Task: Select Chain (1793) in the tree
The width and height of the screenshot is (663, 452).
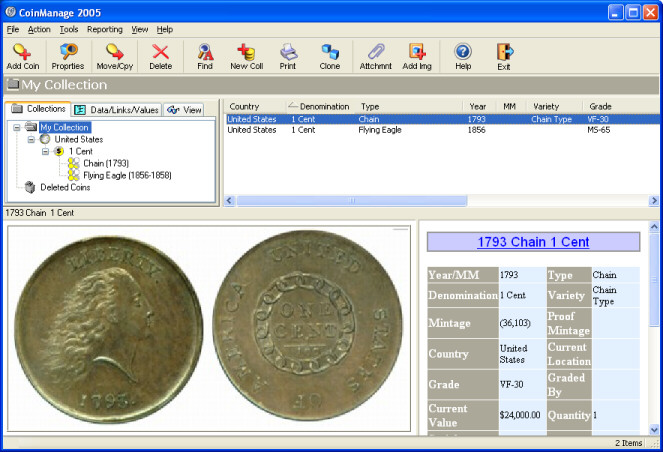Action: [x=106, y=163]
